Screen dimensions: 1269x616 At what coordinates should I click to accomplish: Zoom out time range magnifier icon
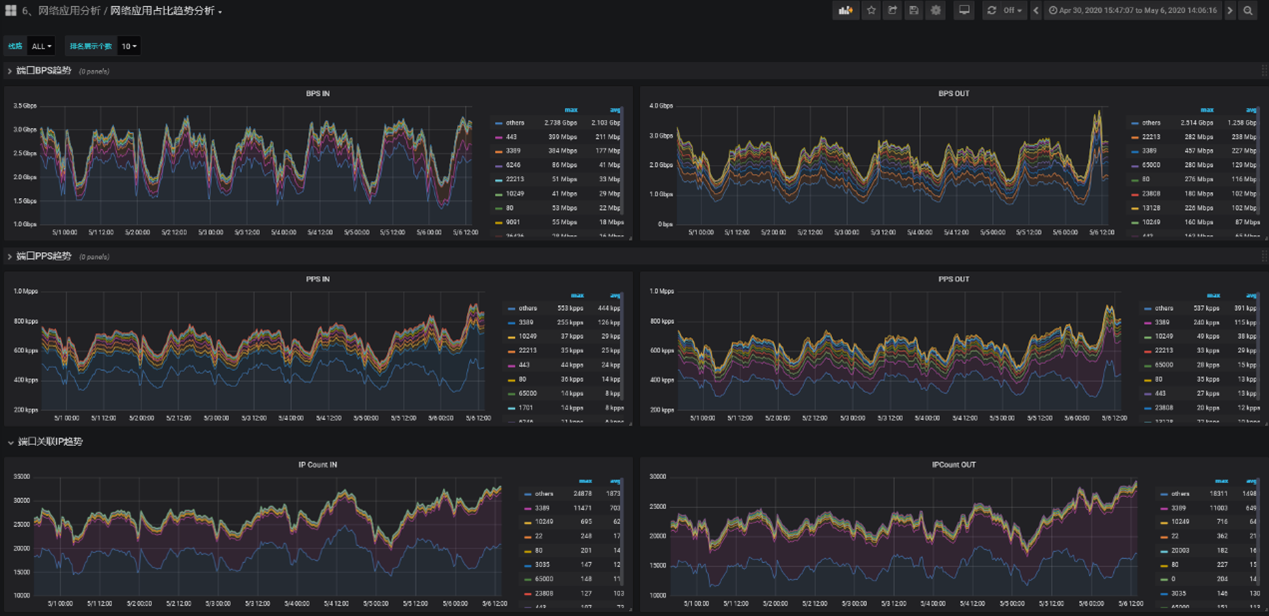point(1248,10)
